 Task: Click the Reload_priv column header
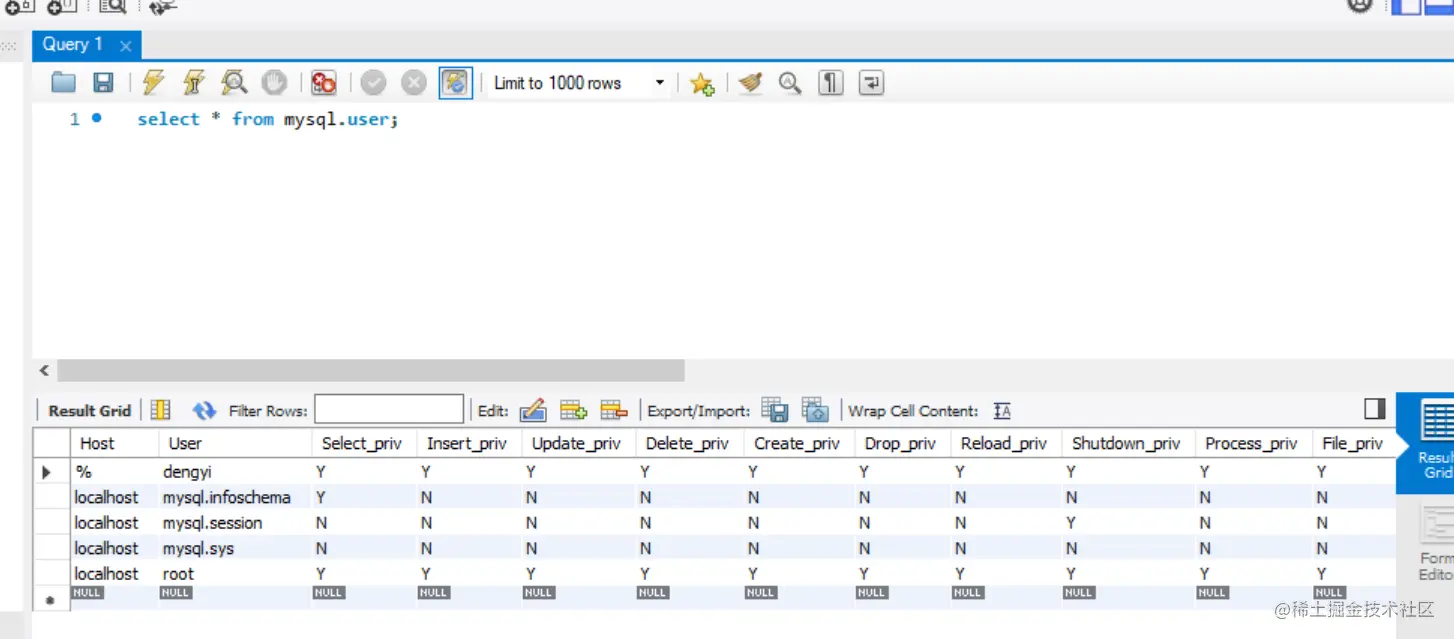click(x=1004, y=443)
